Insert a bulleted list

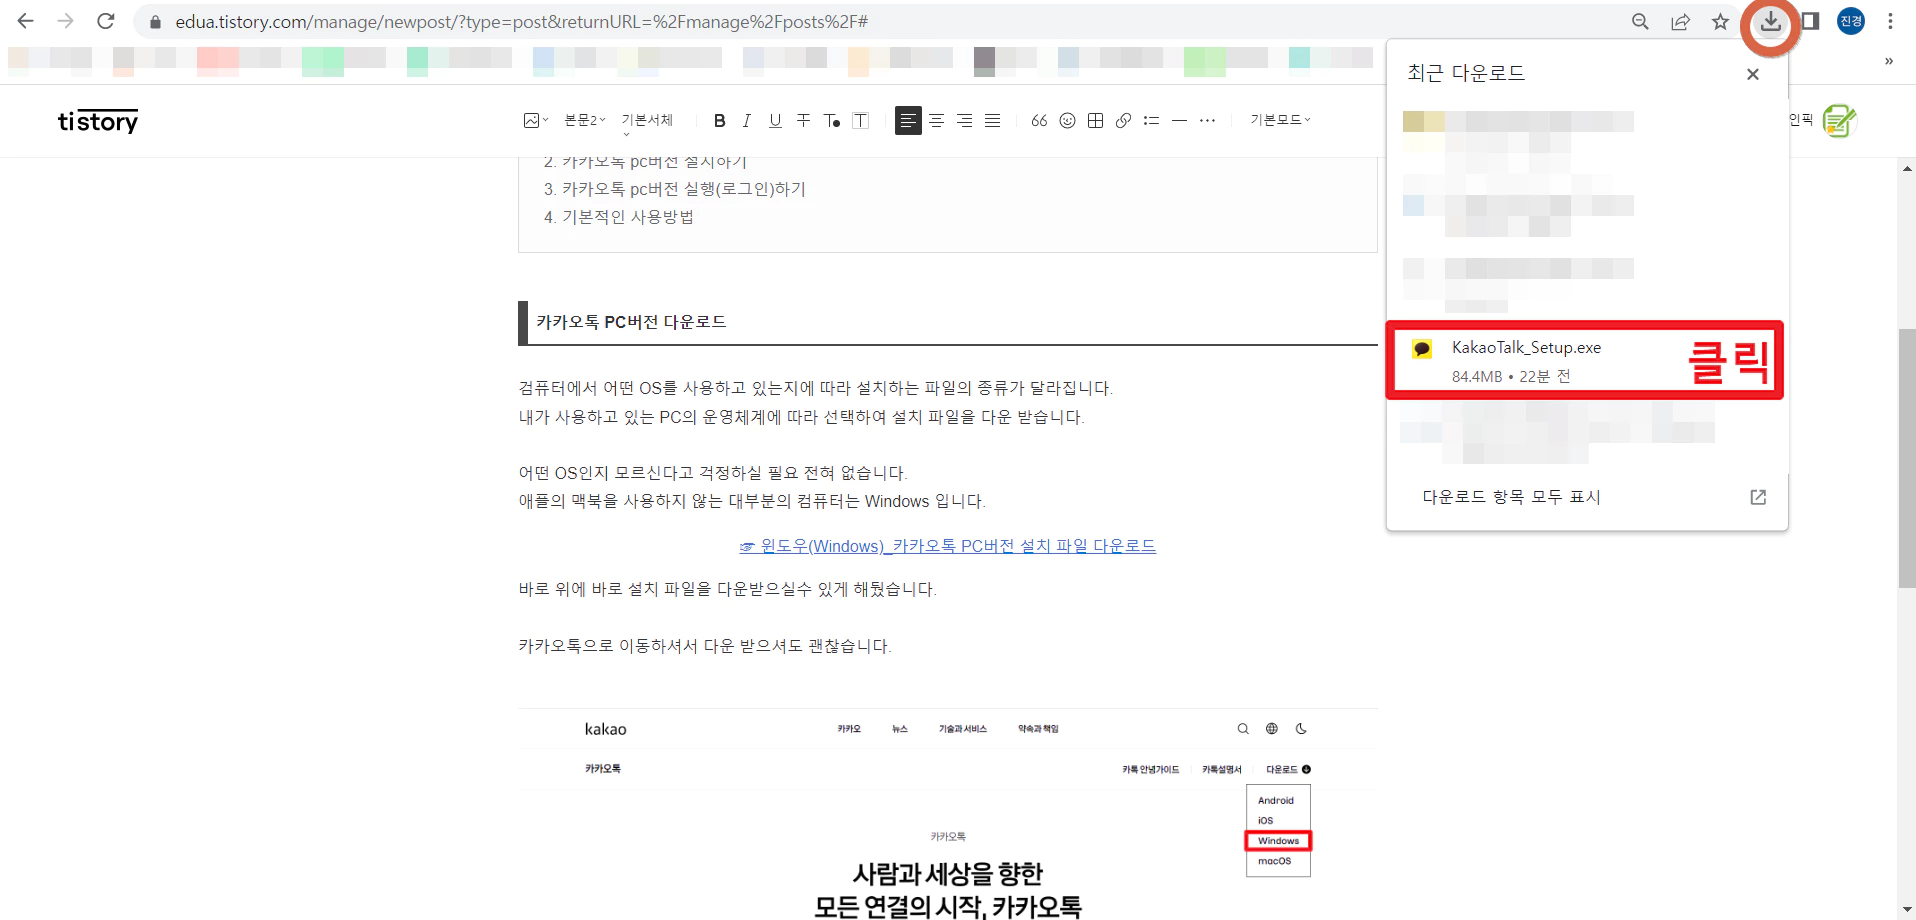tap(1151, 120)
